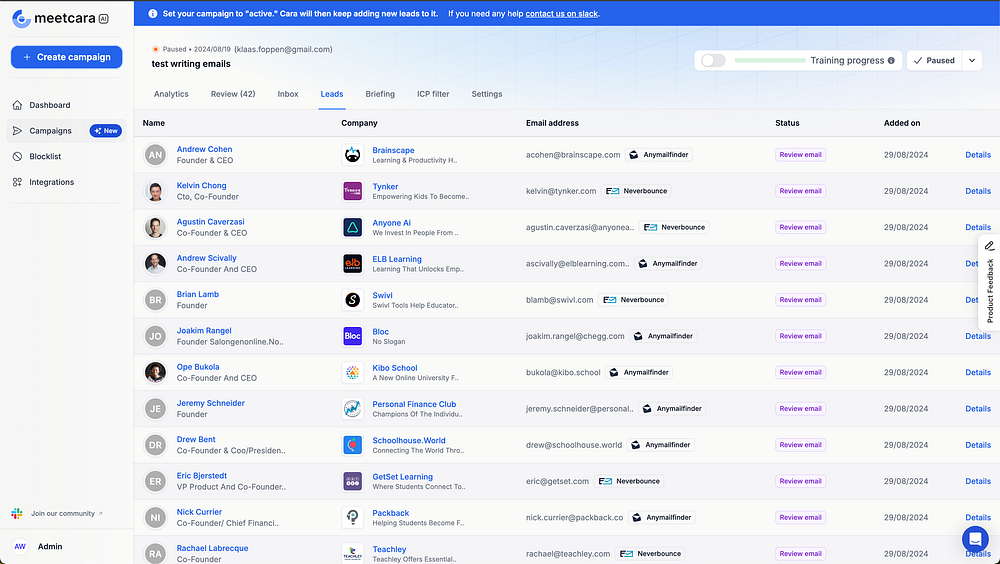Switch to the Review (42) tab

coord(233,94)
